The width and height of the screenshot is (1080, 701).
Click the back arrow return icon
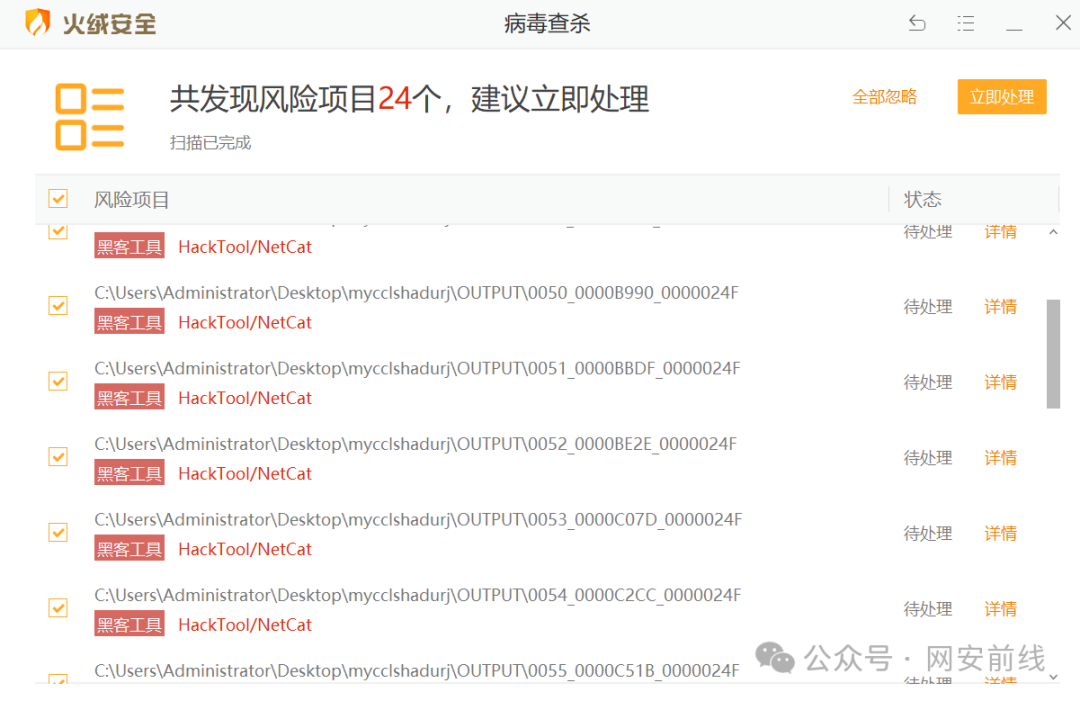(x=917, y=22)
